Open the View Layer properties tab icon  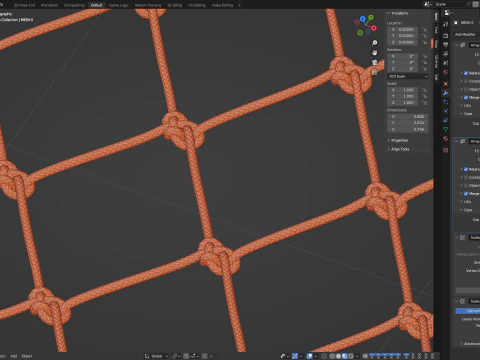point(446,54)
